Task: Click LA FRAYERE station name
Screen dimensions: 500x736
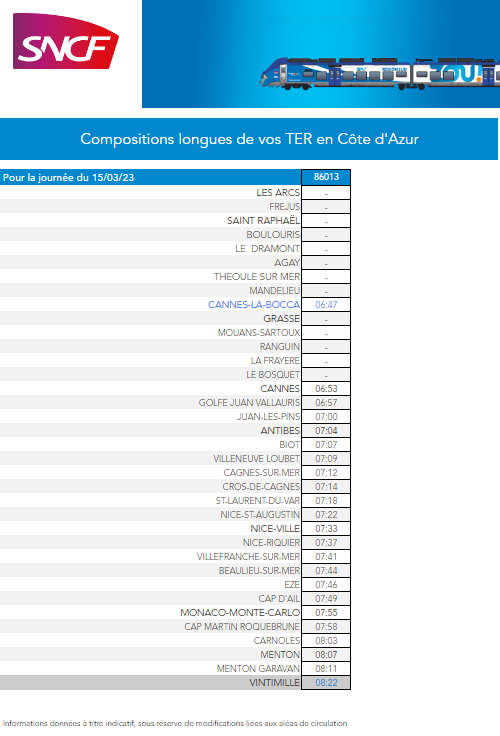Action: coord(275,360)
